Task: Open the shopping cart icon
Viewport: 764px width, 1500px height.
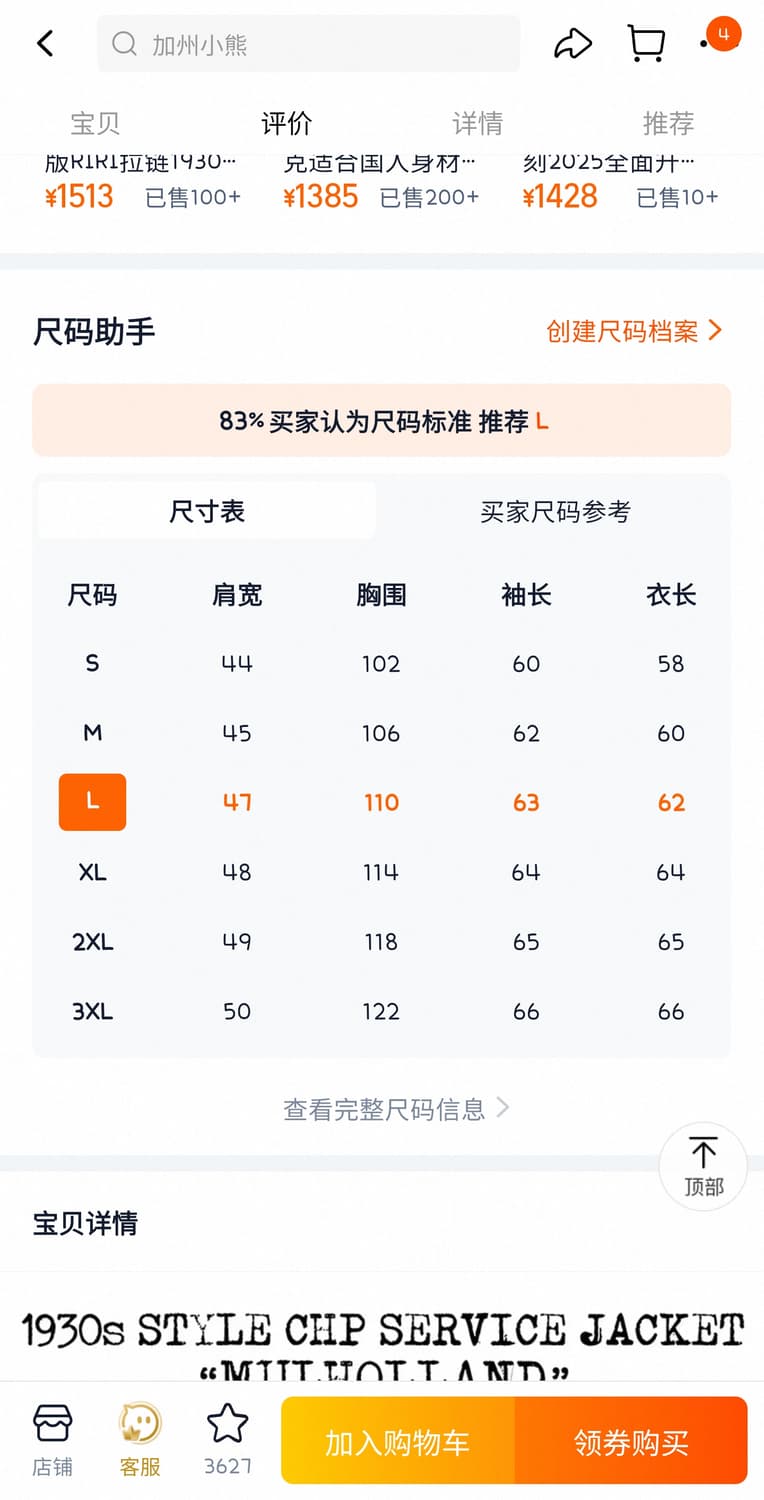Action: pyautogui.click(x=646, y=44)
